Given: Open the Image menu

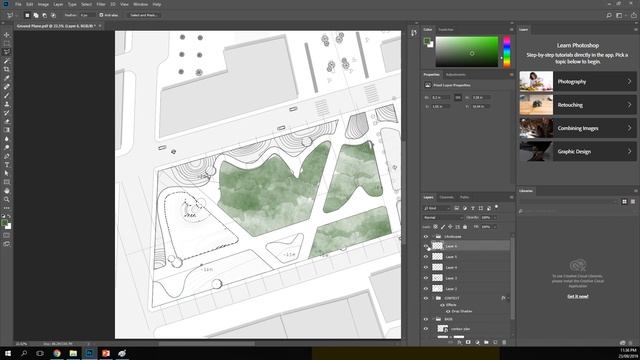Looking at the screenshot, I should click(x=43, y=4).
